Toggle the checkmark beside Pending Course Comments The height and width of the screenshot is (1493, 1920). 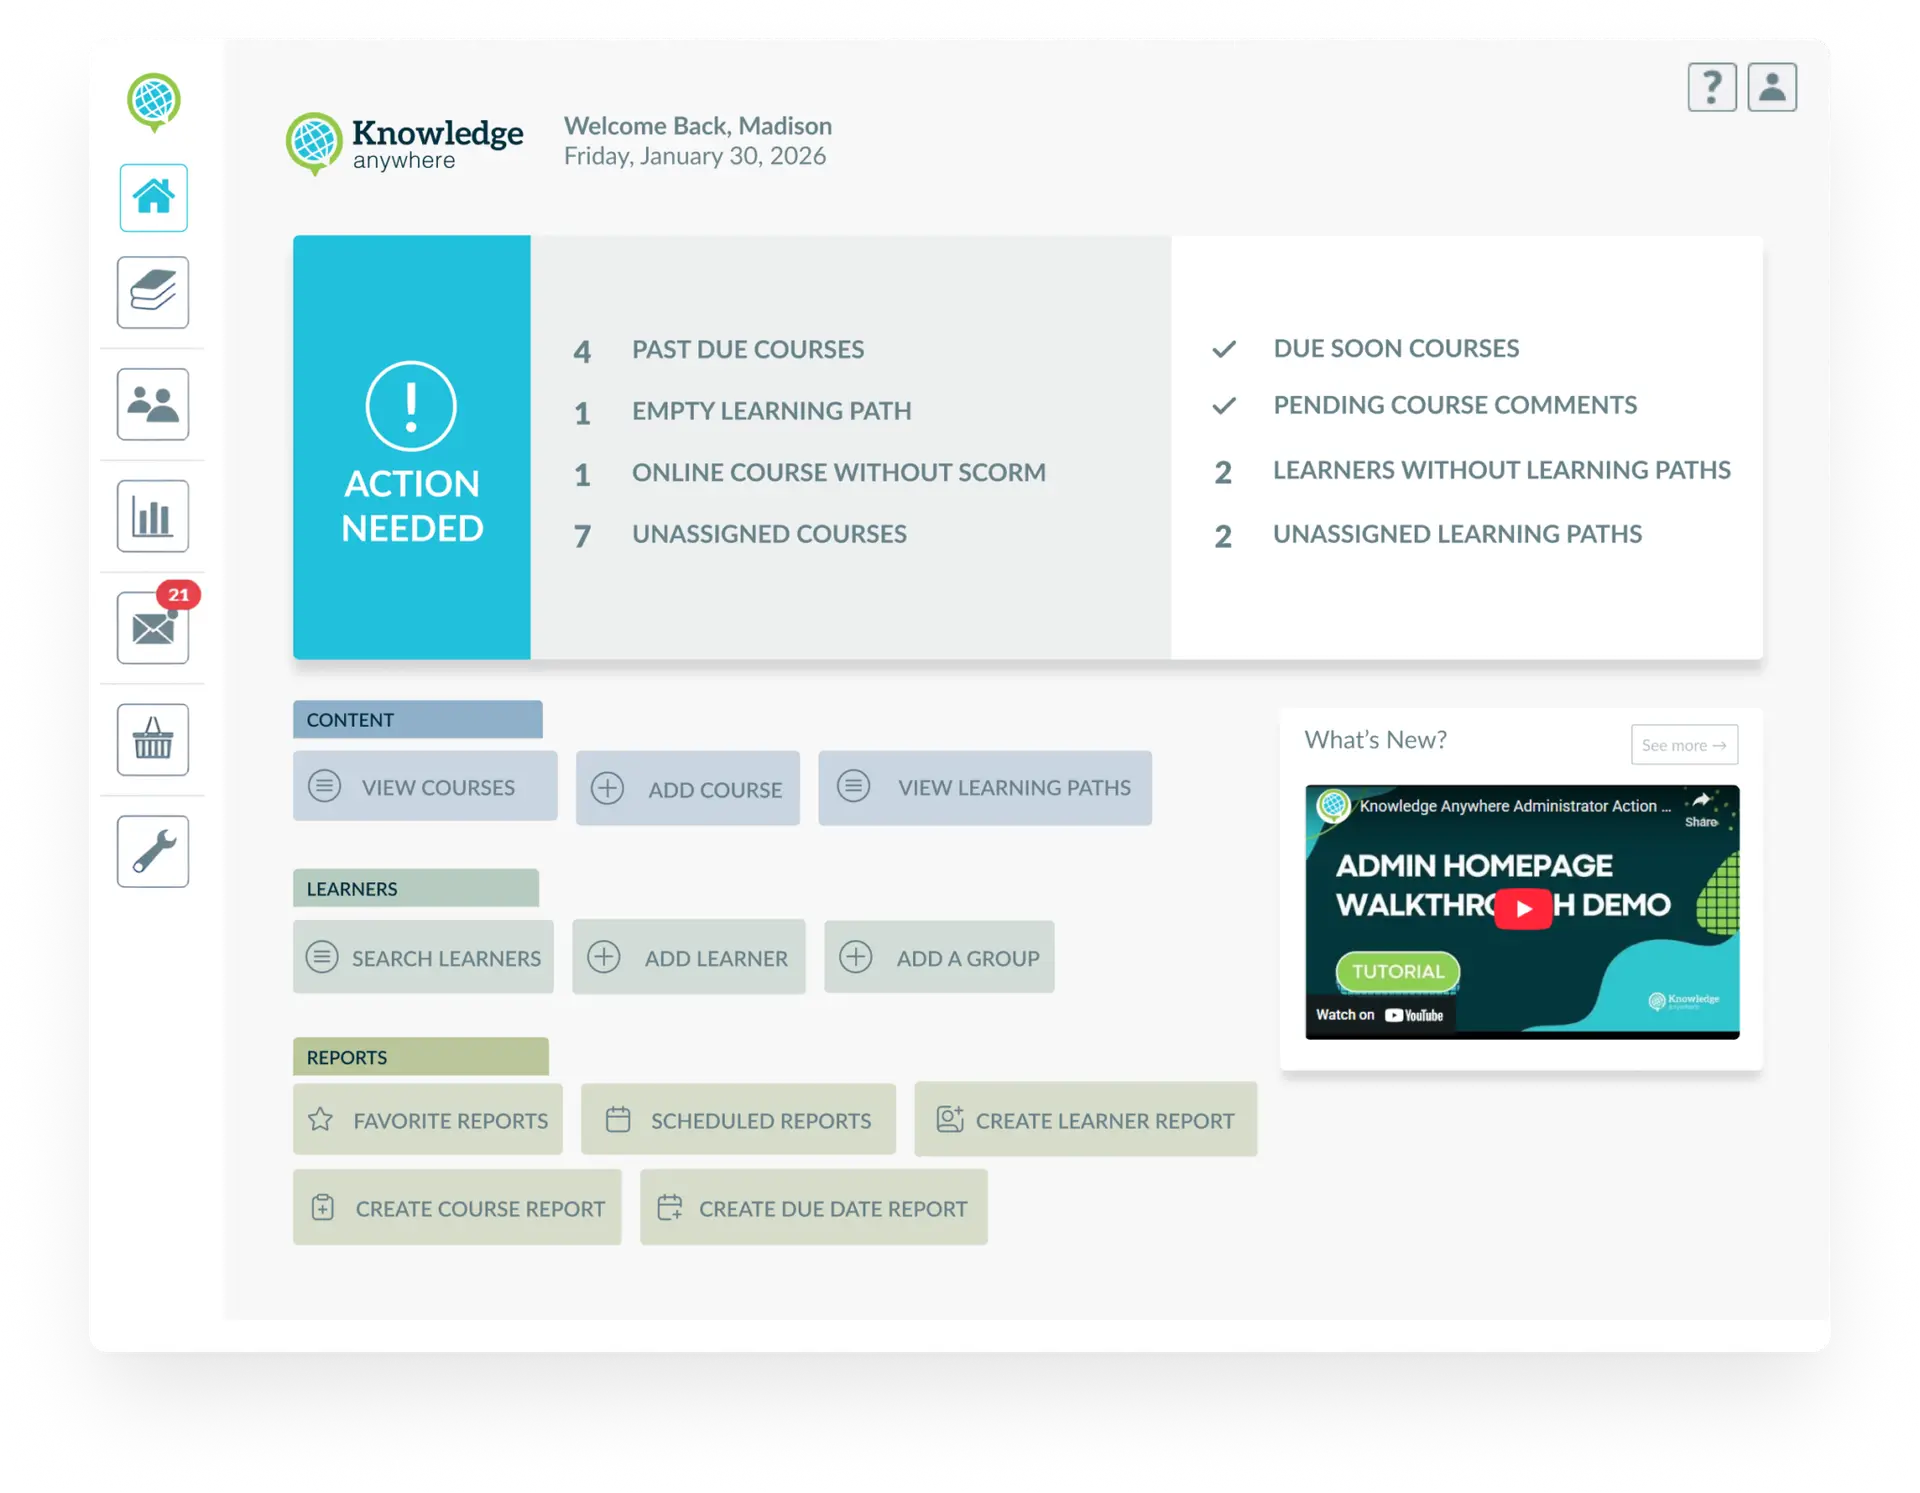tap(1223, 406)
